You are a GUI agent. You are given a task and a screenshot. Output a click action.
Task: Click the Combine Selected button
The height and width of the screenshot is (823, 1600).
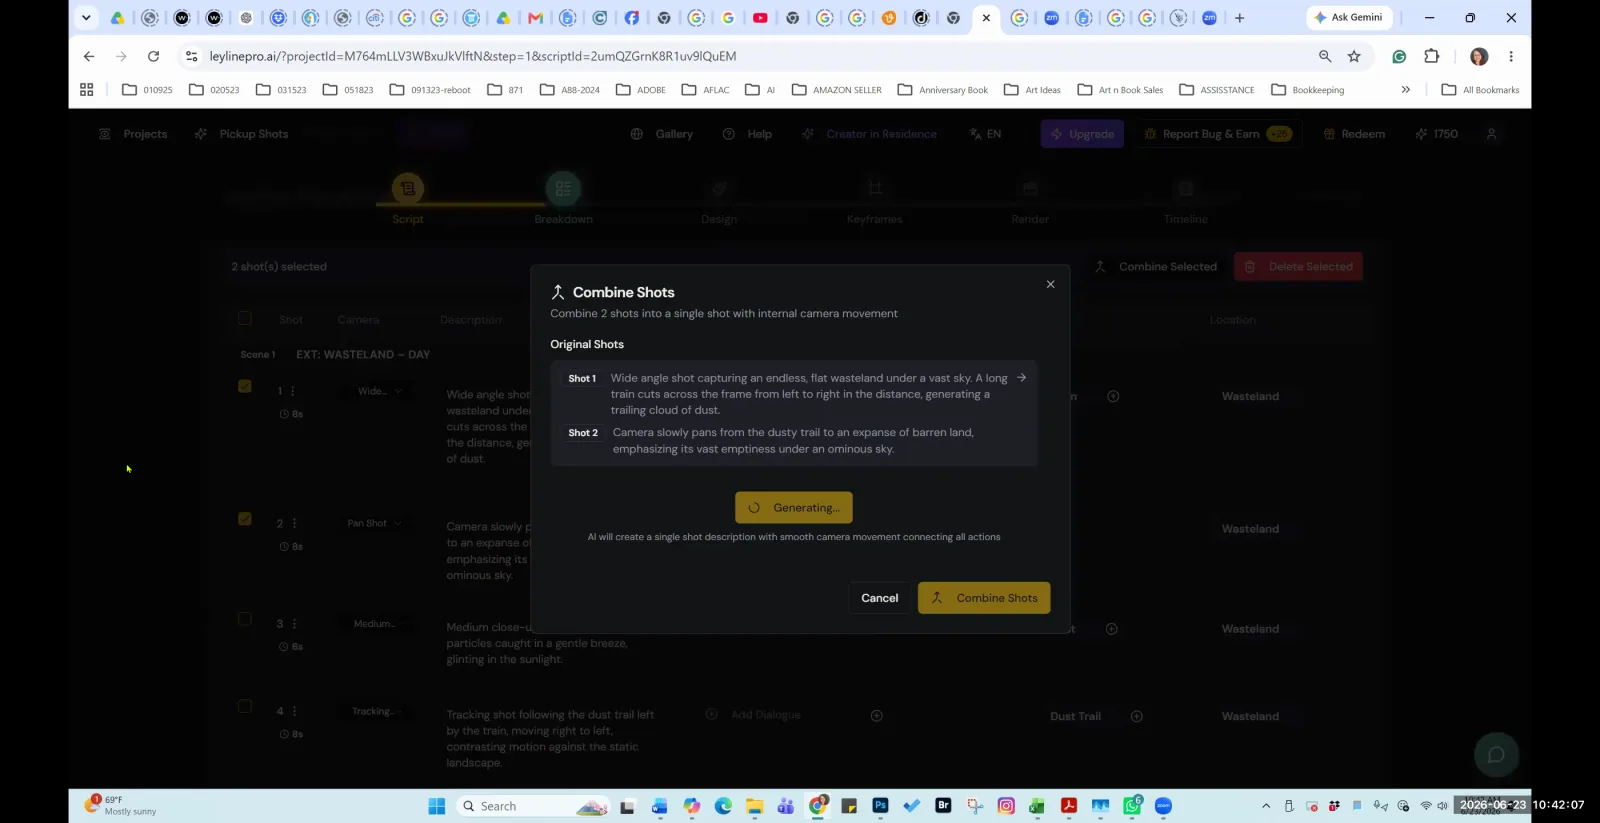click(1156, 267)
